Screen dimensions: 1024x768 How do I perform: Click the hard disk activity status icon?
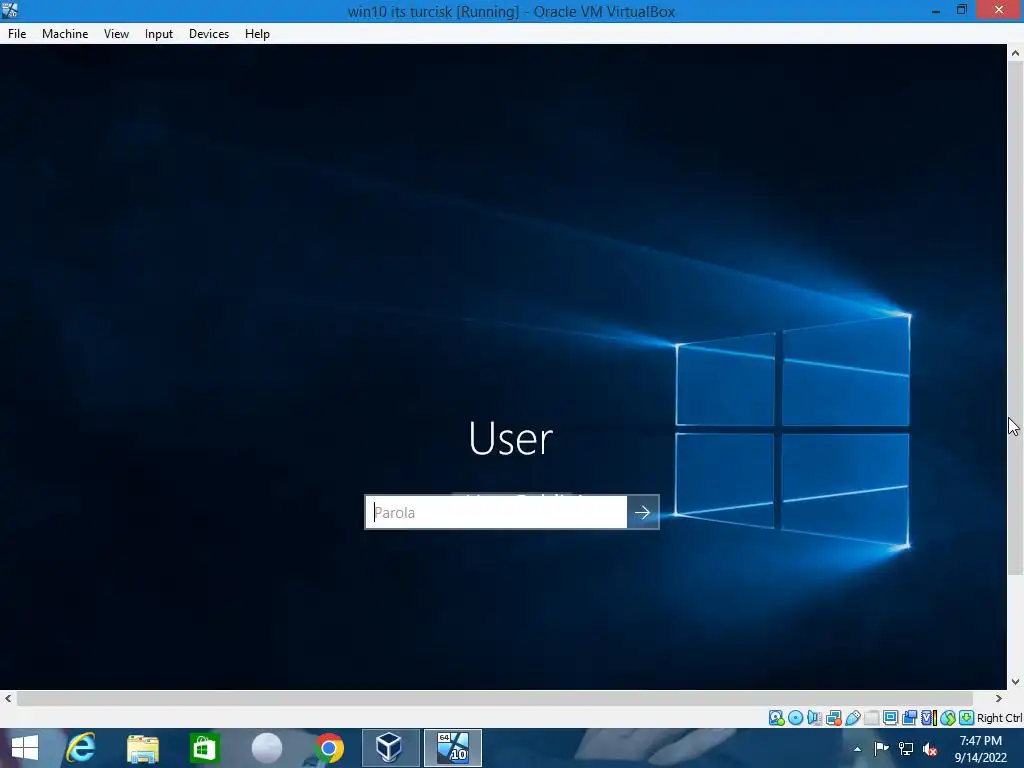point(776,718)
